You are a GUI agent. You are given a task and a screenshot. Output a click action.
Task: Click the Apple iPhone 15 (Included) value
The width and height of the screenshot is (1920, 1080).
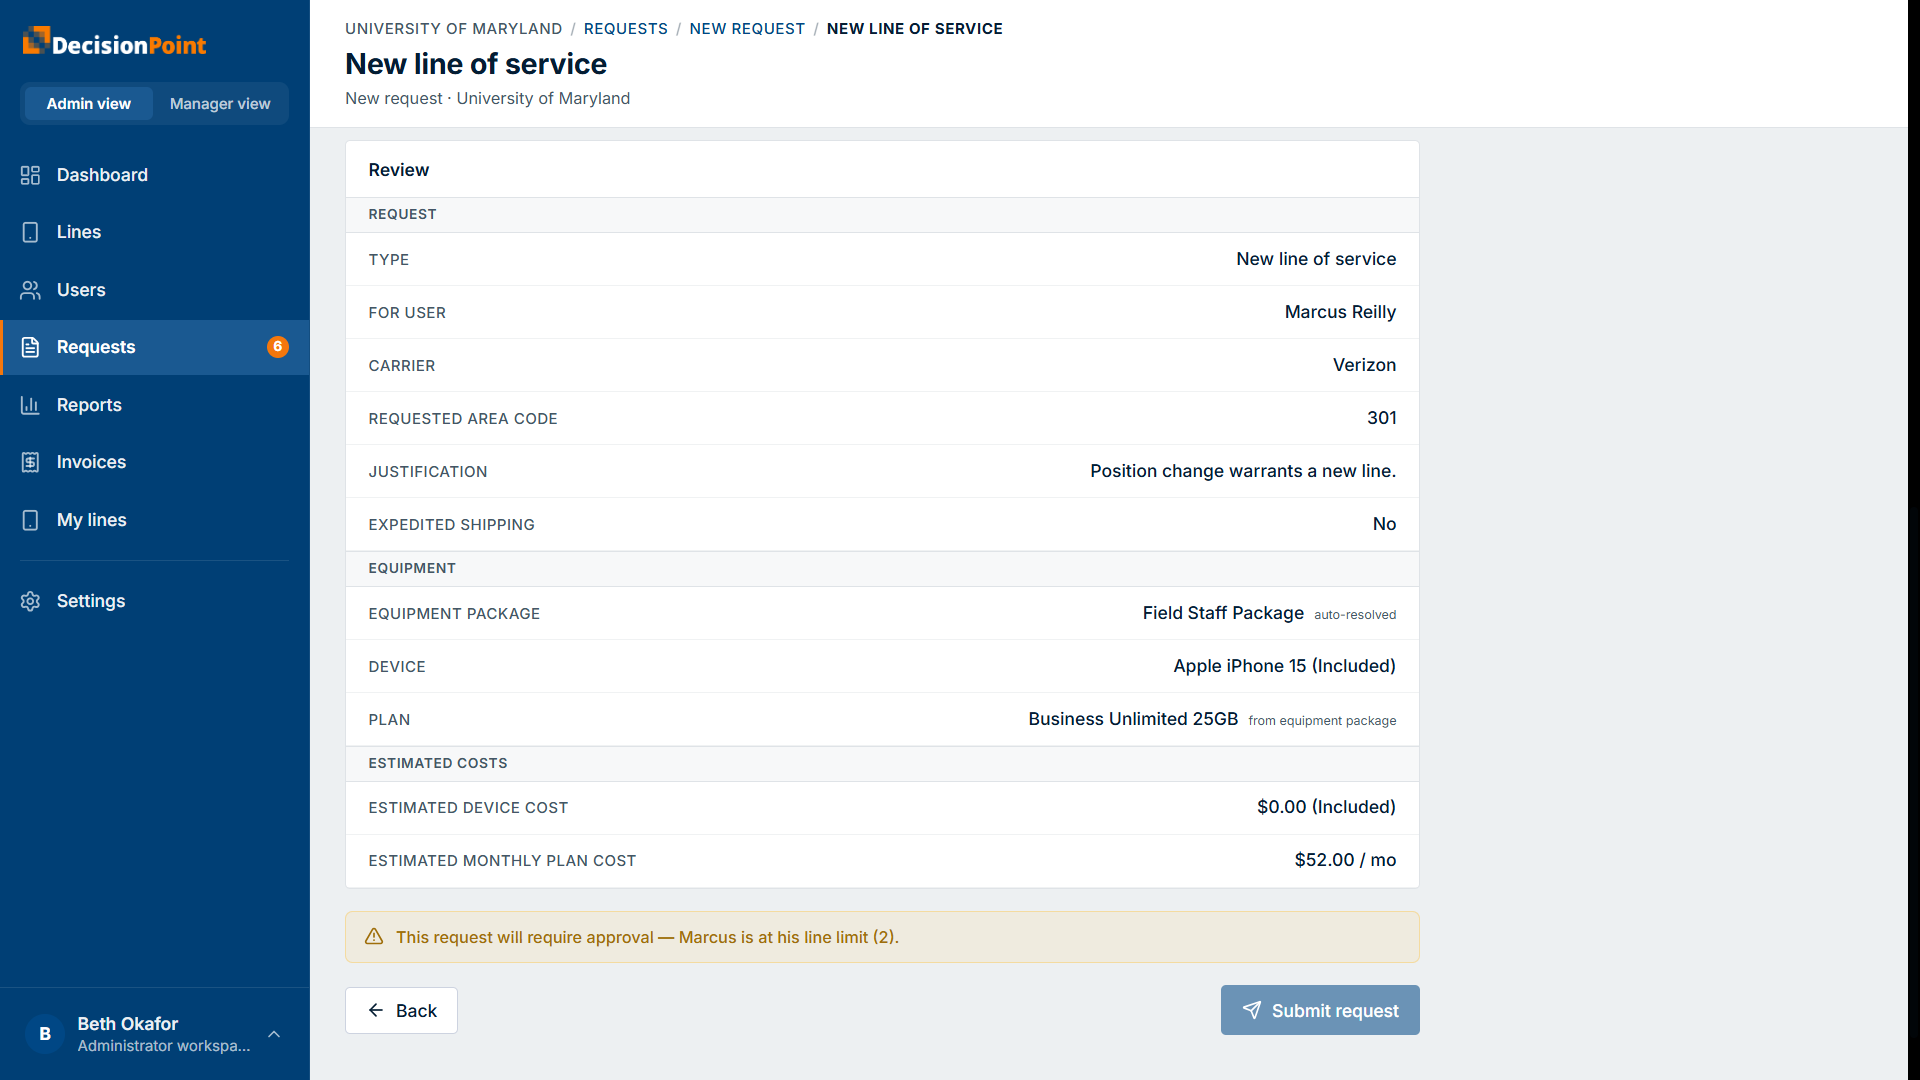point(1284,666)
